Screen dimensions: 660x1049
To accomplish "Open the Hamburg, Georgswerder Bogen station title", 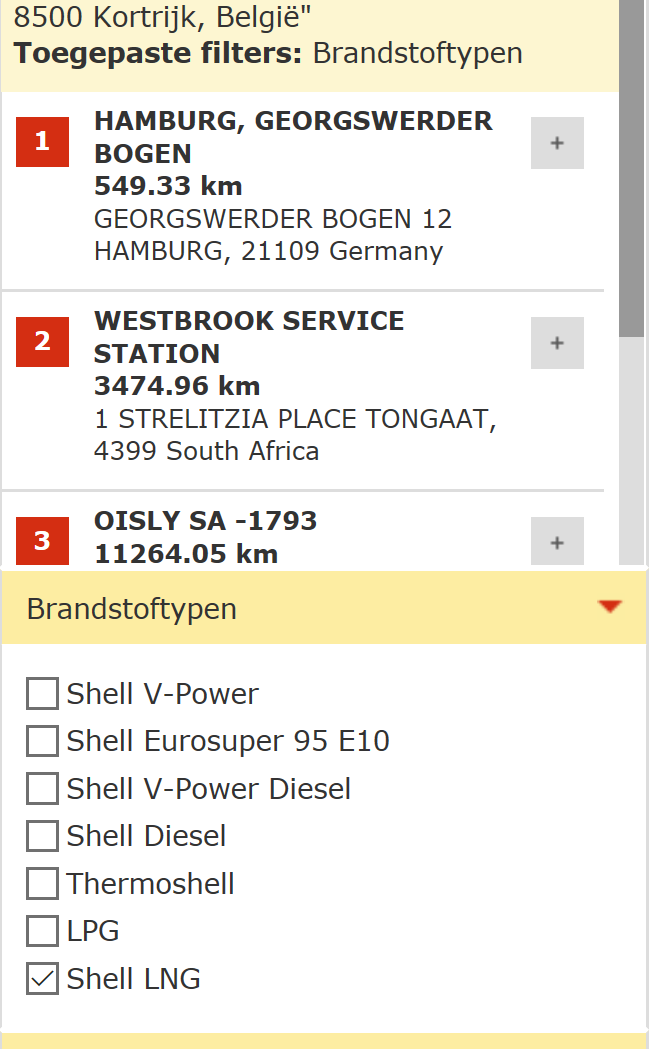I will (293, 137).
